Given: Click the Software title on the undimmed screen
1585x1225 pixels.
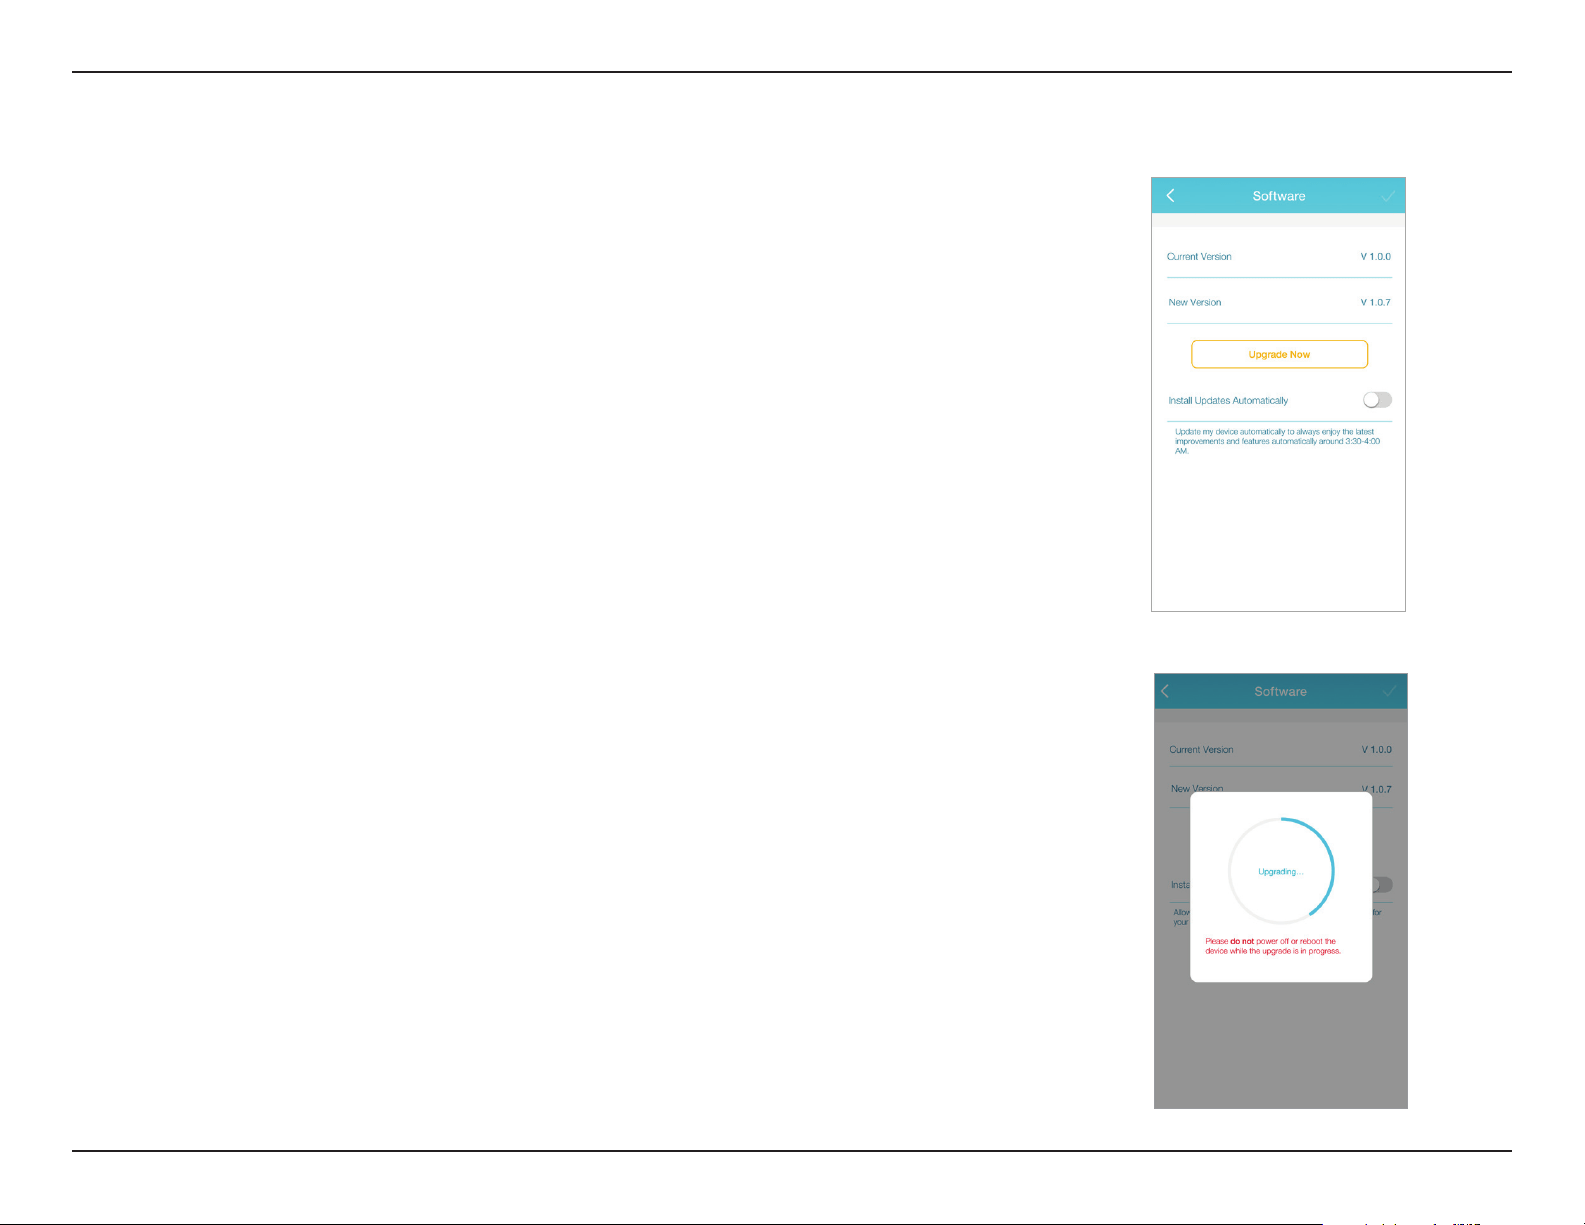Looking at the screenshot, I should click(x=1279, y=196).
